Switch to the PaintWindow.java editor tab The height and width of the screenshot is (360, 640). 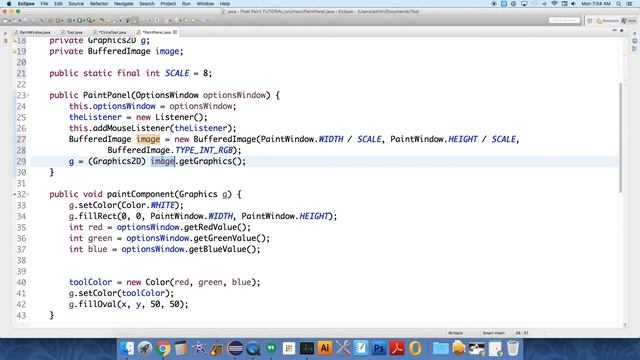pos(33,32)
